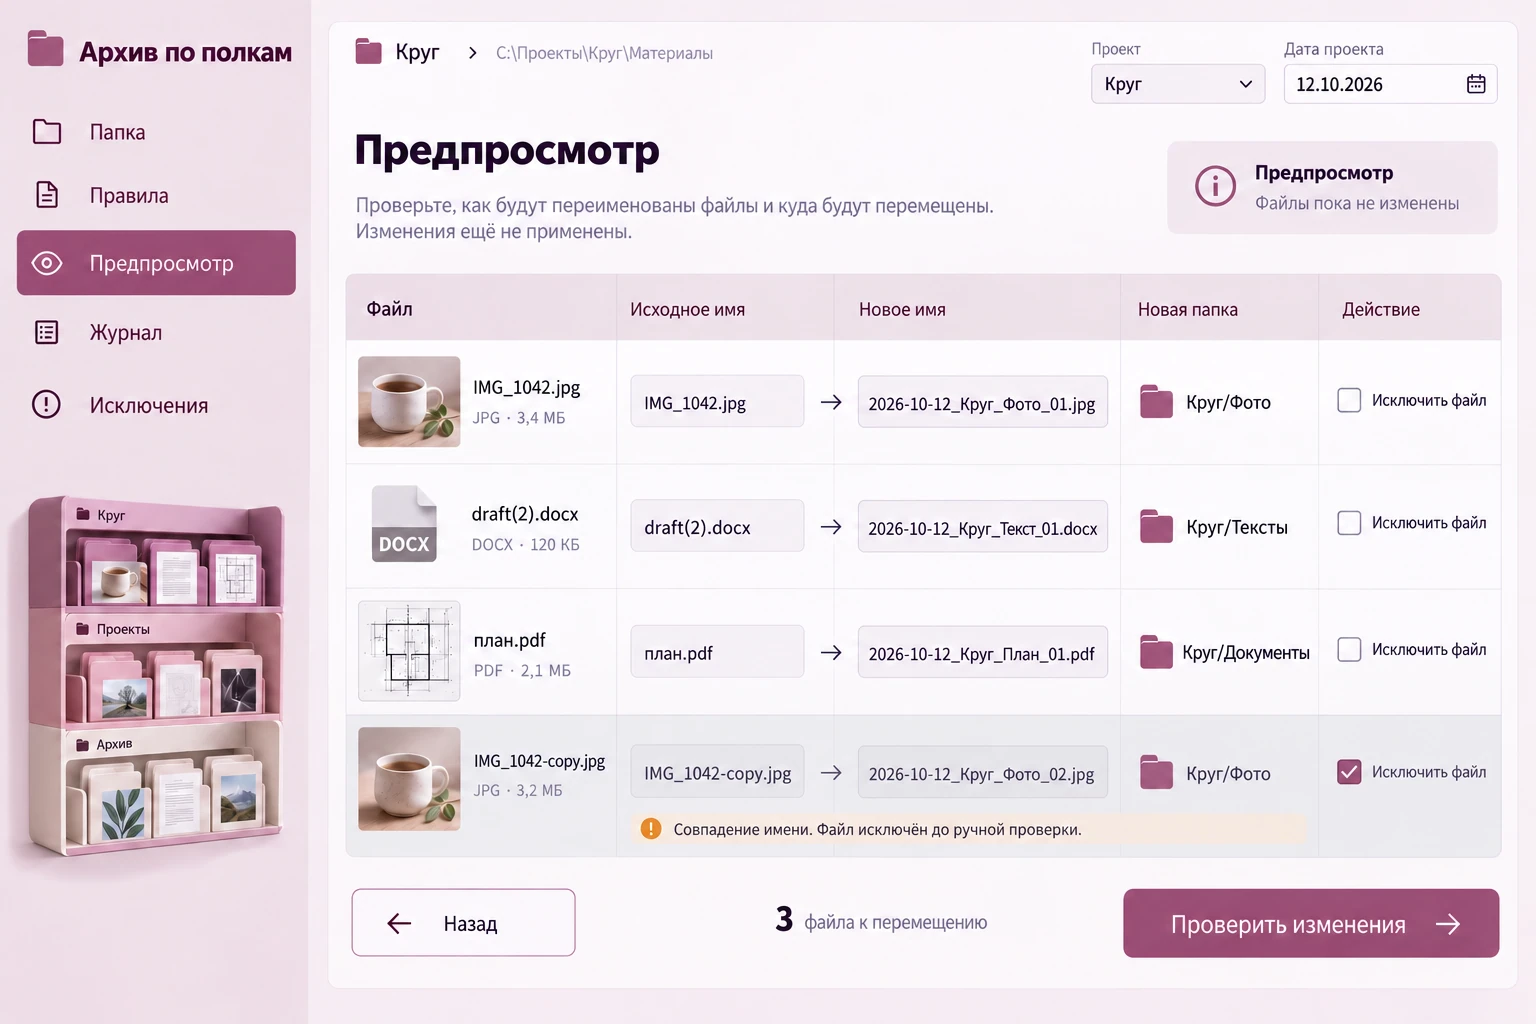Image resolution: width=1536 pixels, height=1024 pixels.
Task: Click the Круг breadcrumb folder icon
Action: (x=369, y=51)
